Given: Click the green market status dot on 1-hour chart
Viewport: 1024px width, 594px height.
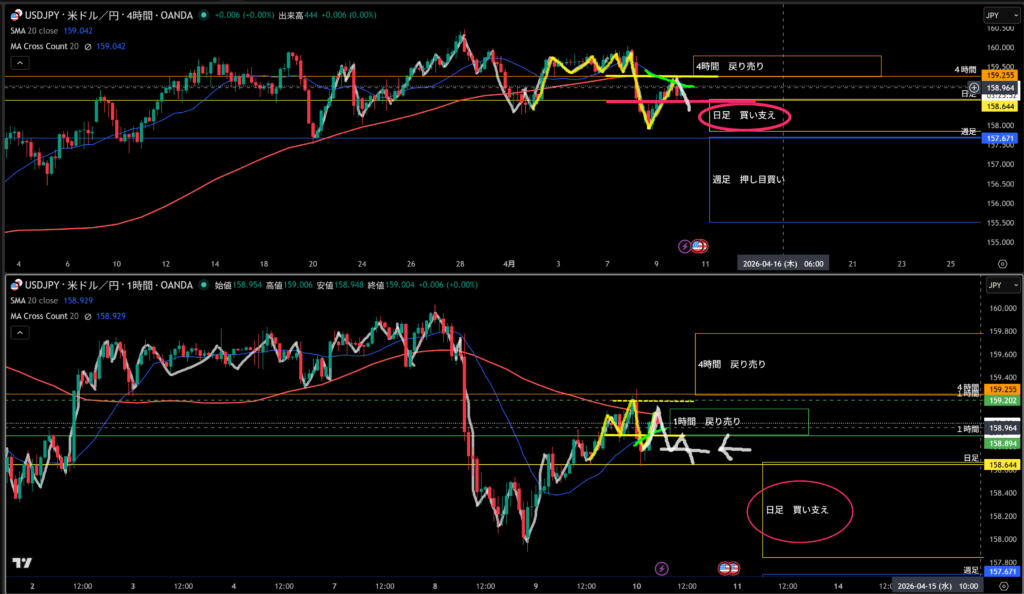Looking at the screenshot, I should (204, 285).
